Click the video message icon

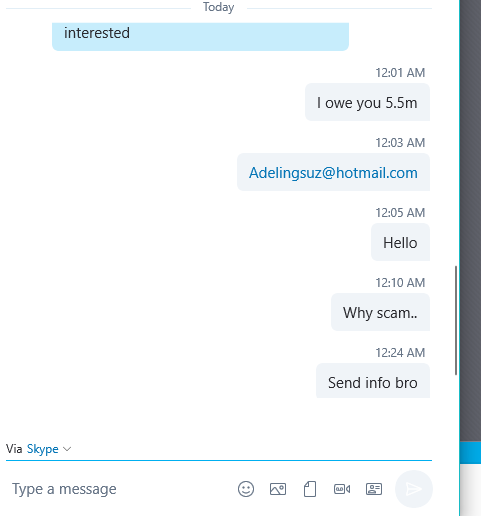(x=342, y=489)
